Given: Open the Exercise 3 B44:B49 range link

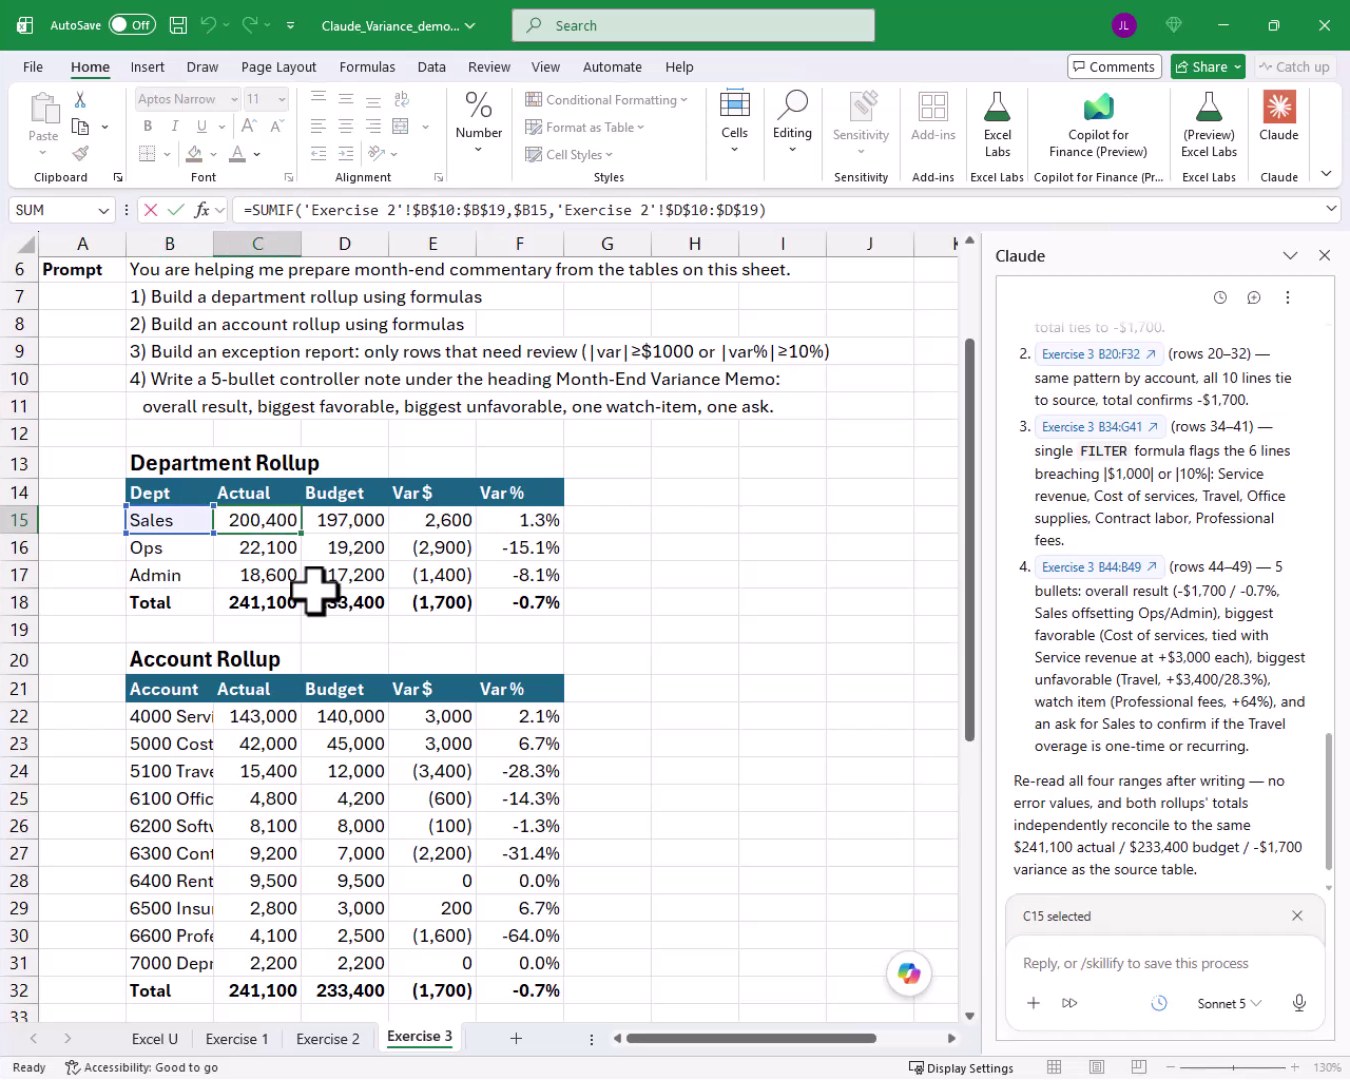Looking at the screenshot, I should (x=1099, y=567).
